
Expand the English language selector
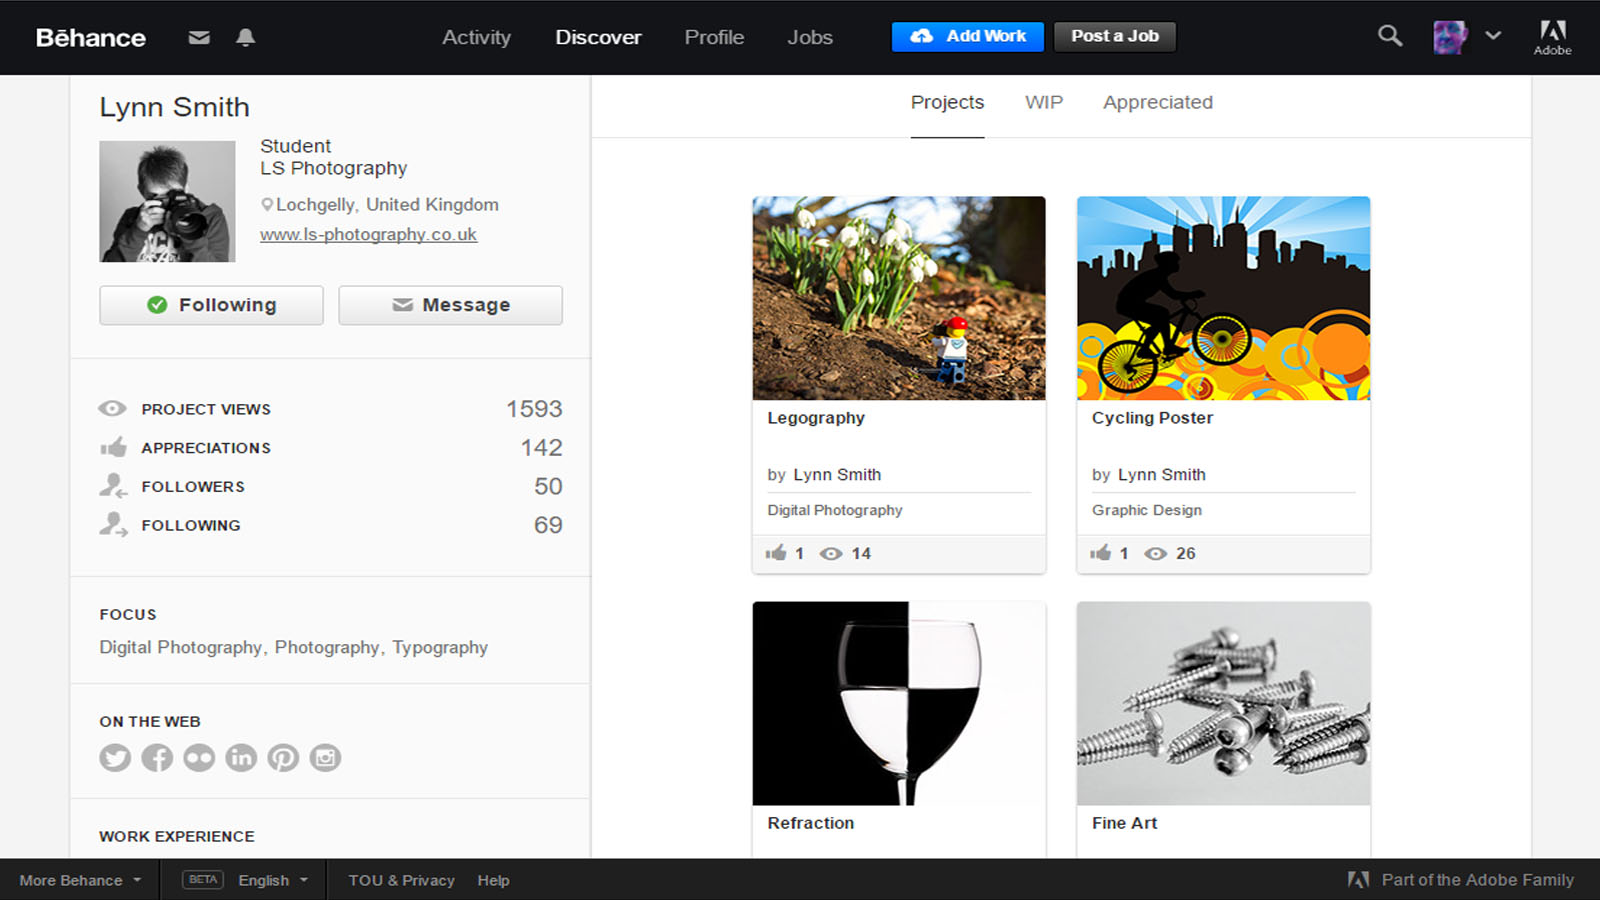272,880
